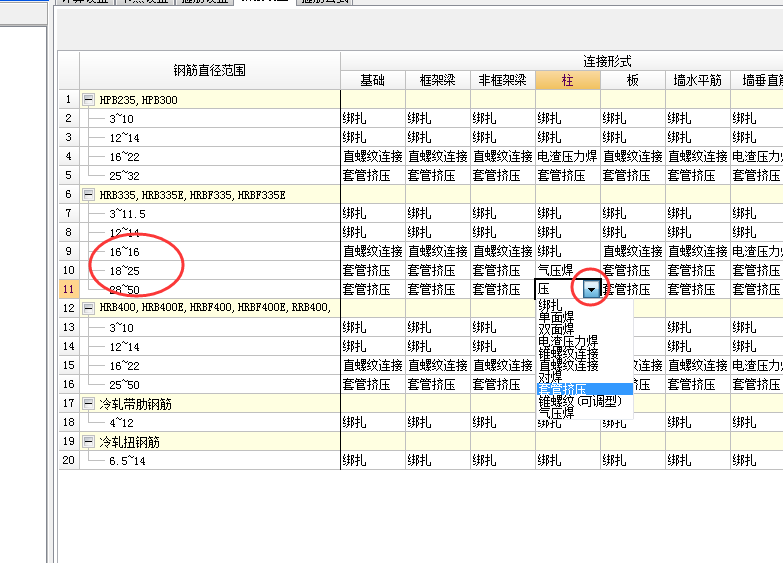
Task: Click the 绑扎 cell in row 9 柱 column
Action: point(567,251)
